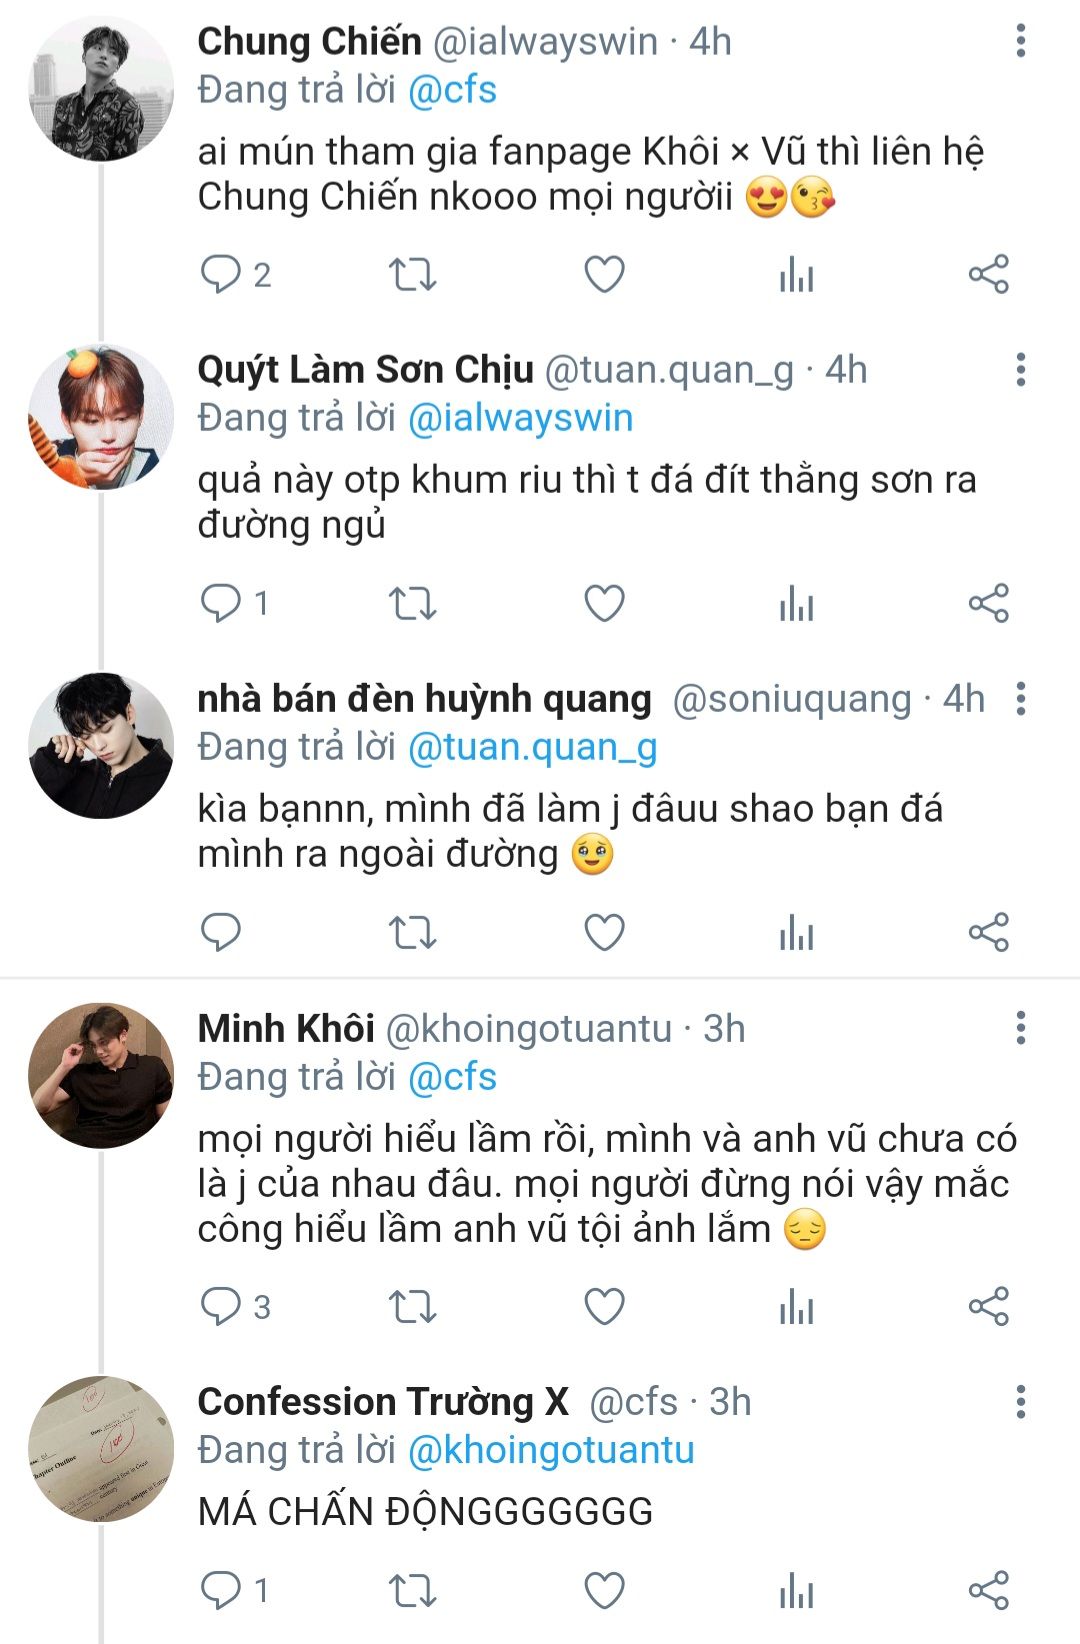The width and height of the screenshot is (1080, 1644).
Task: Open more options menu on Minh Khôi's tweet
Action: coord(1020,1027)
